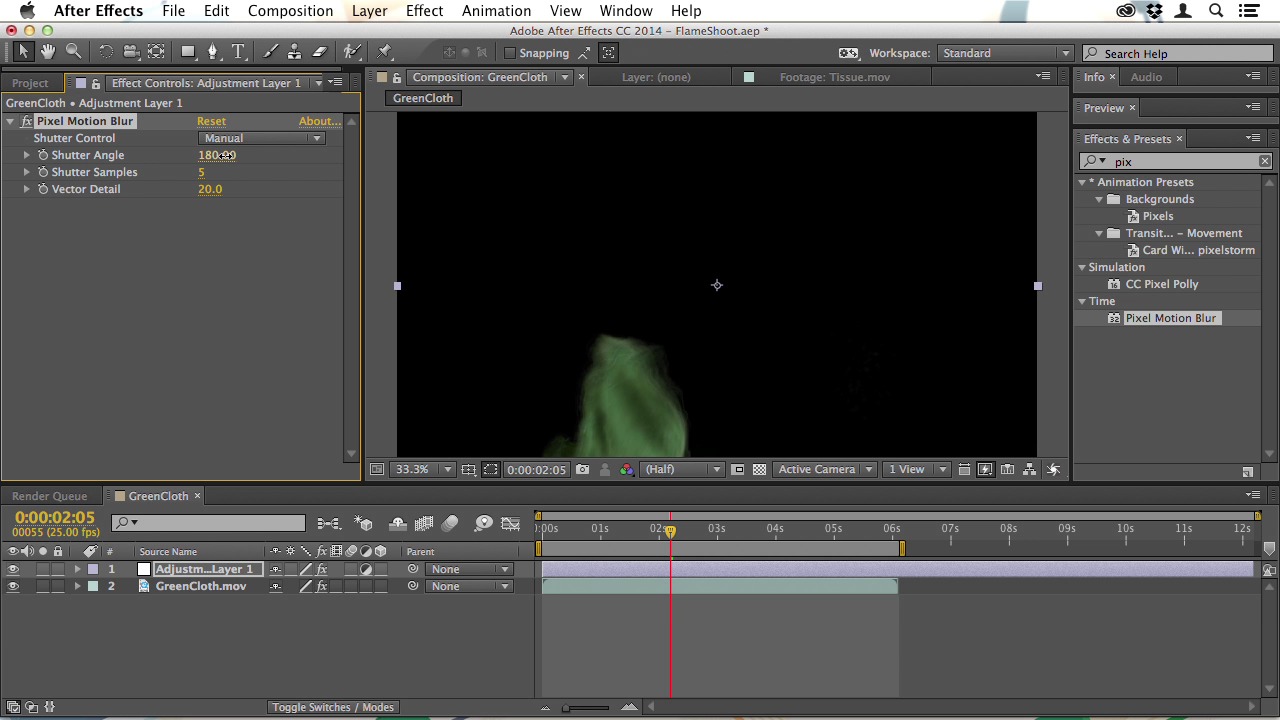This screenshot has width=1280, height=720.
Task: Click the Vector Detail value 20.0
Action: [x=210, y=189]
